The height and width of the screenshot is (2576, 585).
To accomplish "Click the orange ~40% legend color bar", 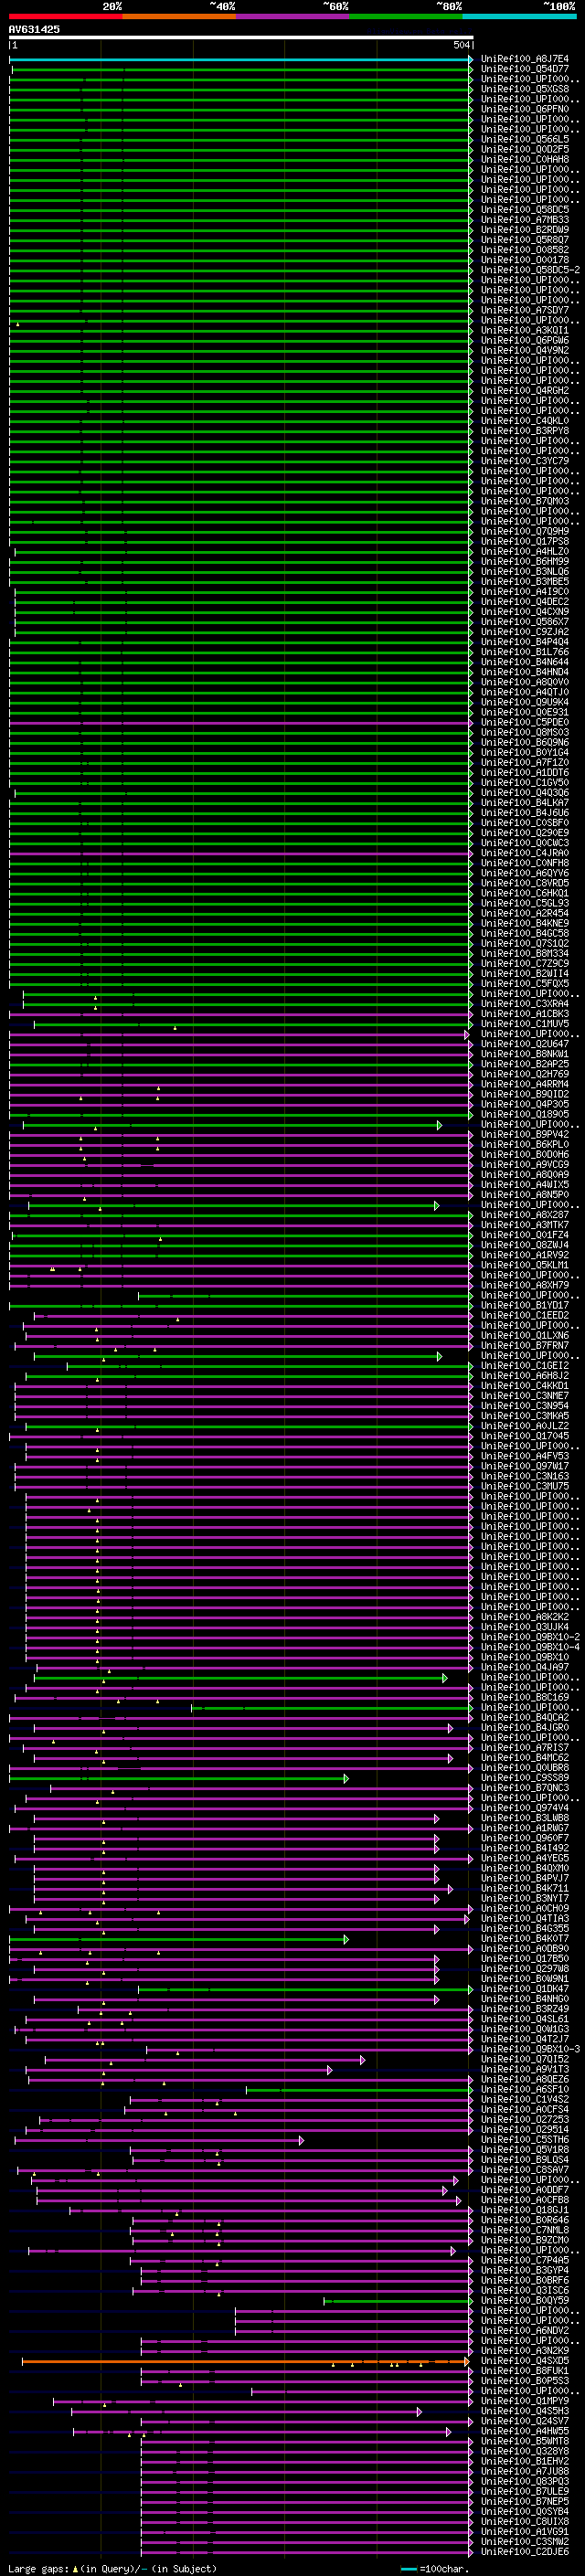I will pyautogui.click(x=180, y=16).
